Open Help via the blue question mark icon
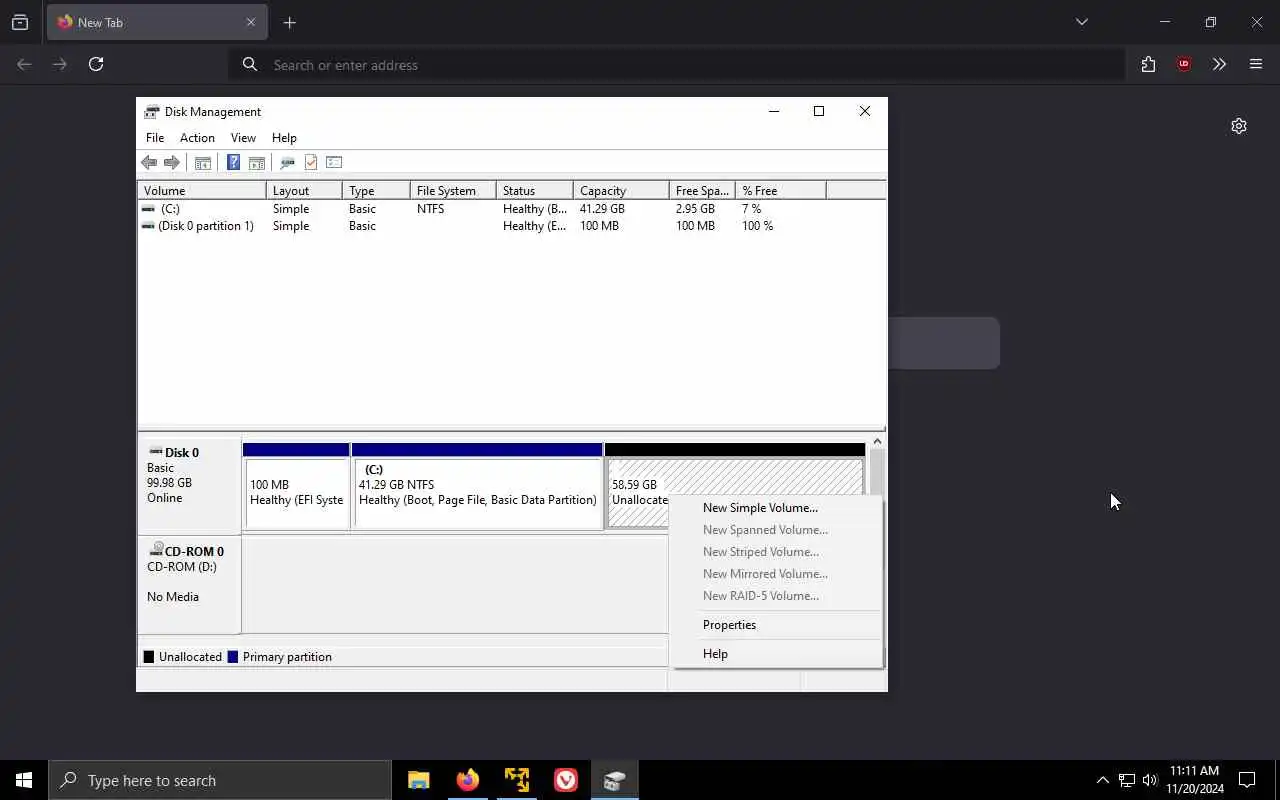Screen dimensions: 1280x800 pyautogui.click(x=233, y=162)
